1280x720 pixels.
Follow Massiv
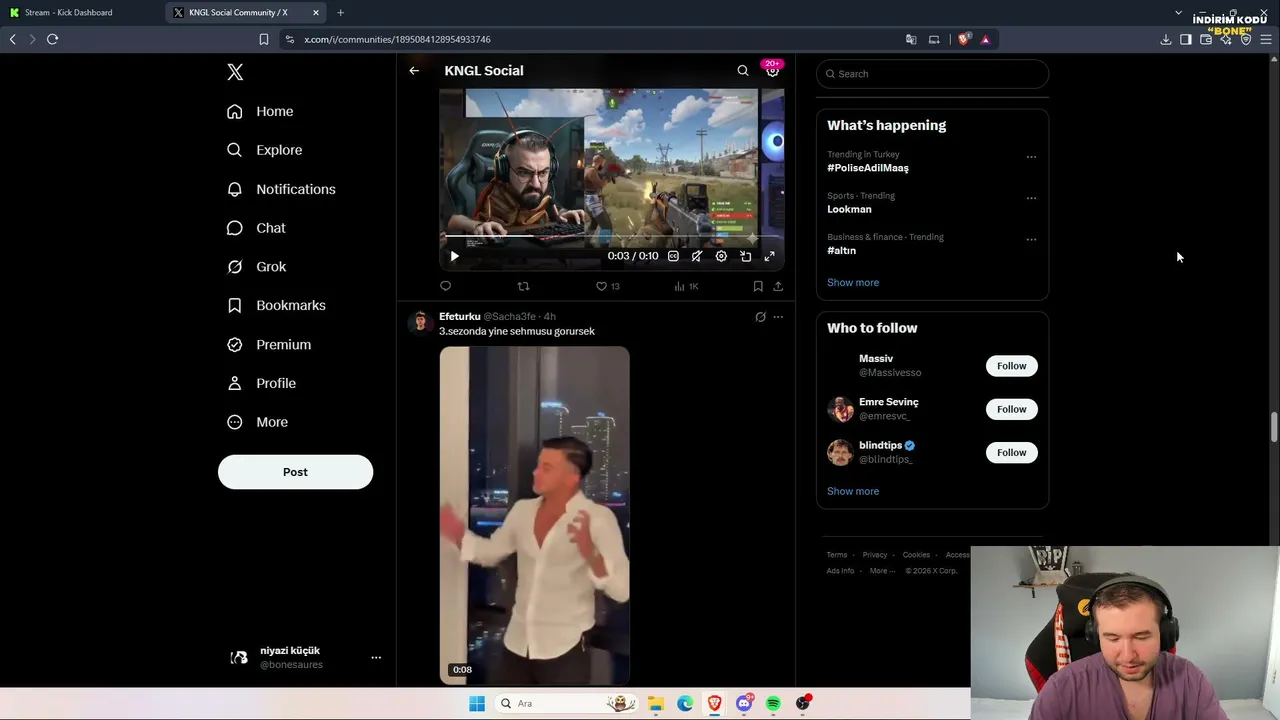coord(1011,366)
